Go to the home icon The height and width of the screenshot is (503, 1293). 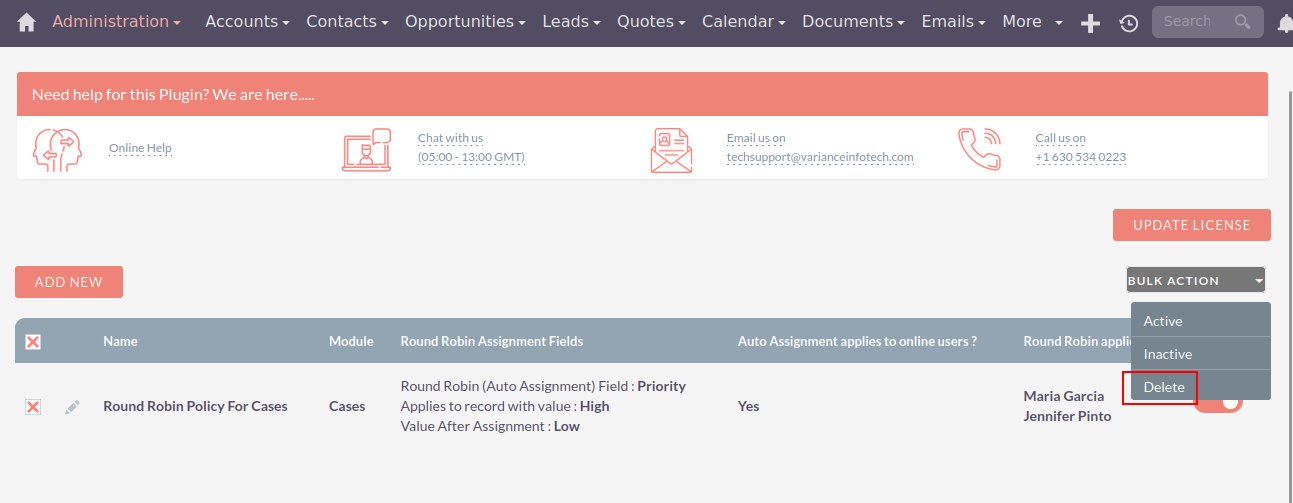(27, 22)
